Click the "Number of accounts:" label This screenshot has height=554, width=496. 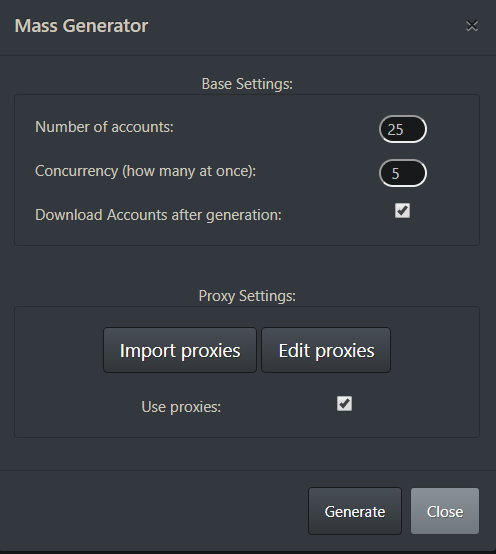pyautogui.click(x=104, y=127)
